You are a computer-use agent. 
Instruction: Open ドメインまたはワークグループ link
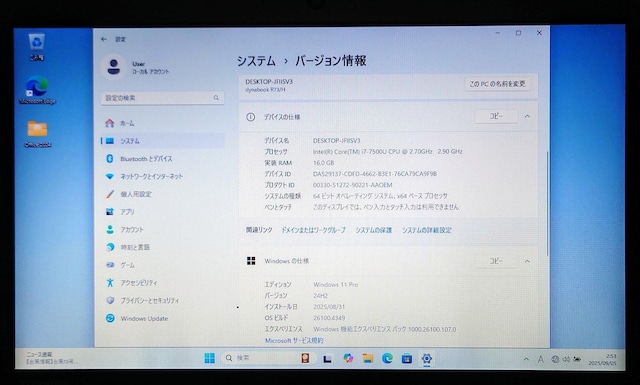tap(313, 230)
